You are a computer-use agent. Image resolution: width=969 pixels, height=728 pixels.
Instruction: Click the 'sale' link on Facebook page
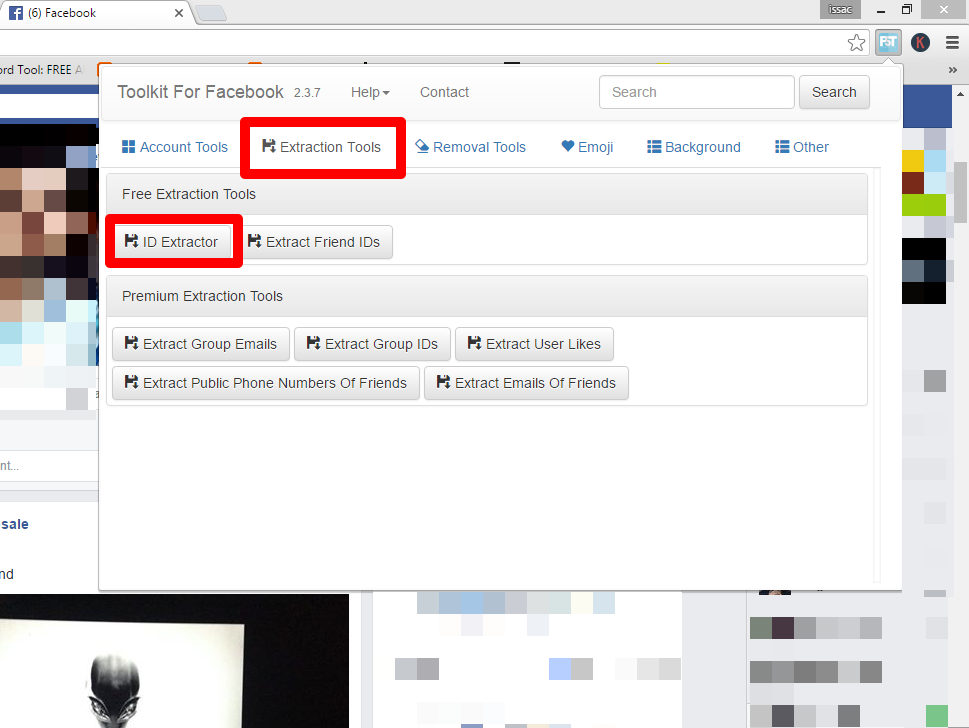14,524
